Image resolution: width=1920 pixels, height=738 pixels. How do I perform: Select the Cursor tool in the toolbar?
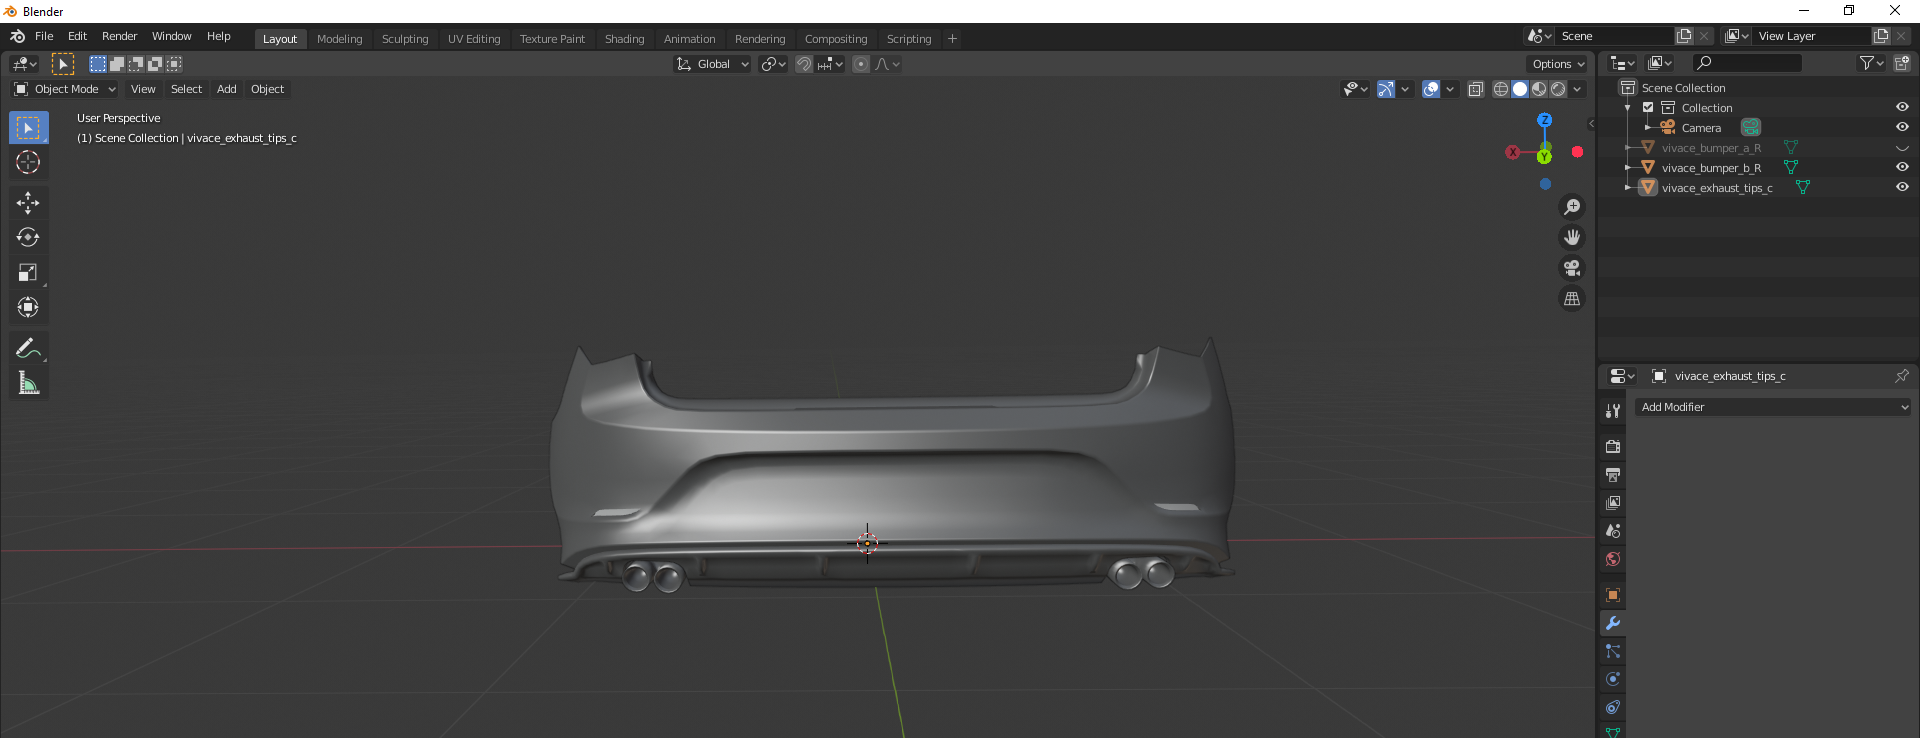click(28, 163)
